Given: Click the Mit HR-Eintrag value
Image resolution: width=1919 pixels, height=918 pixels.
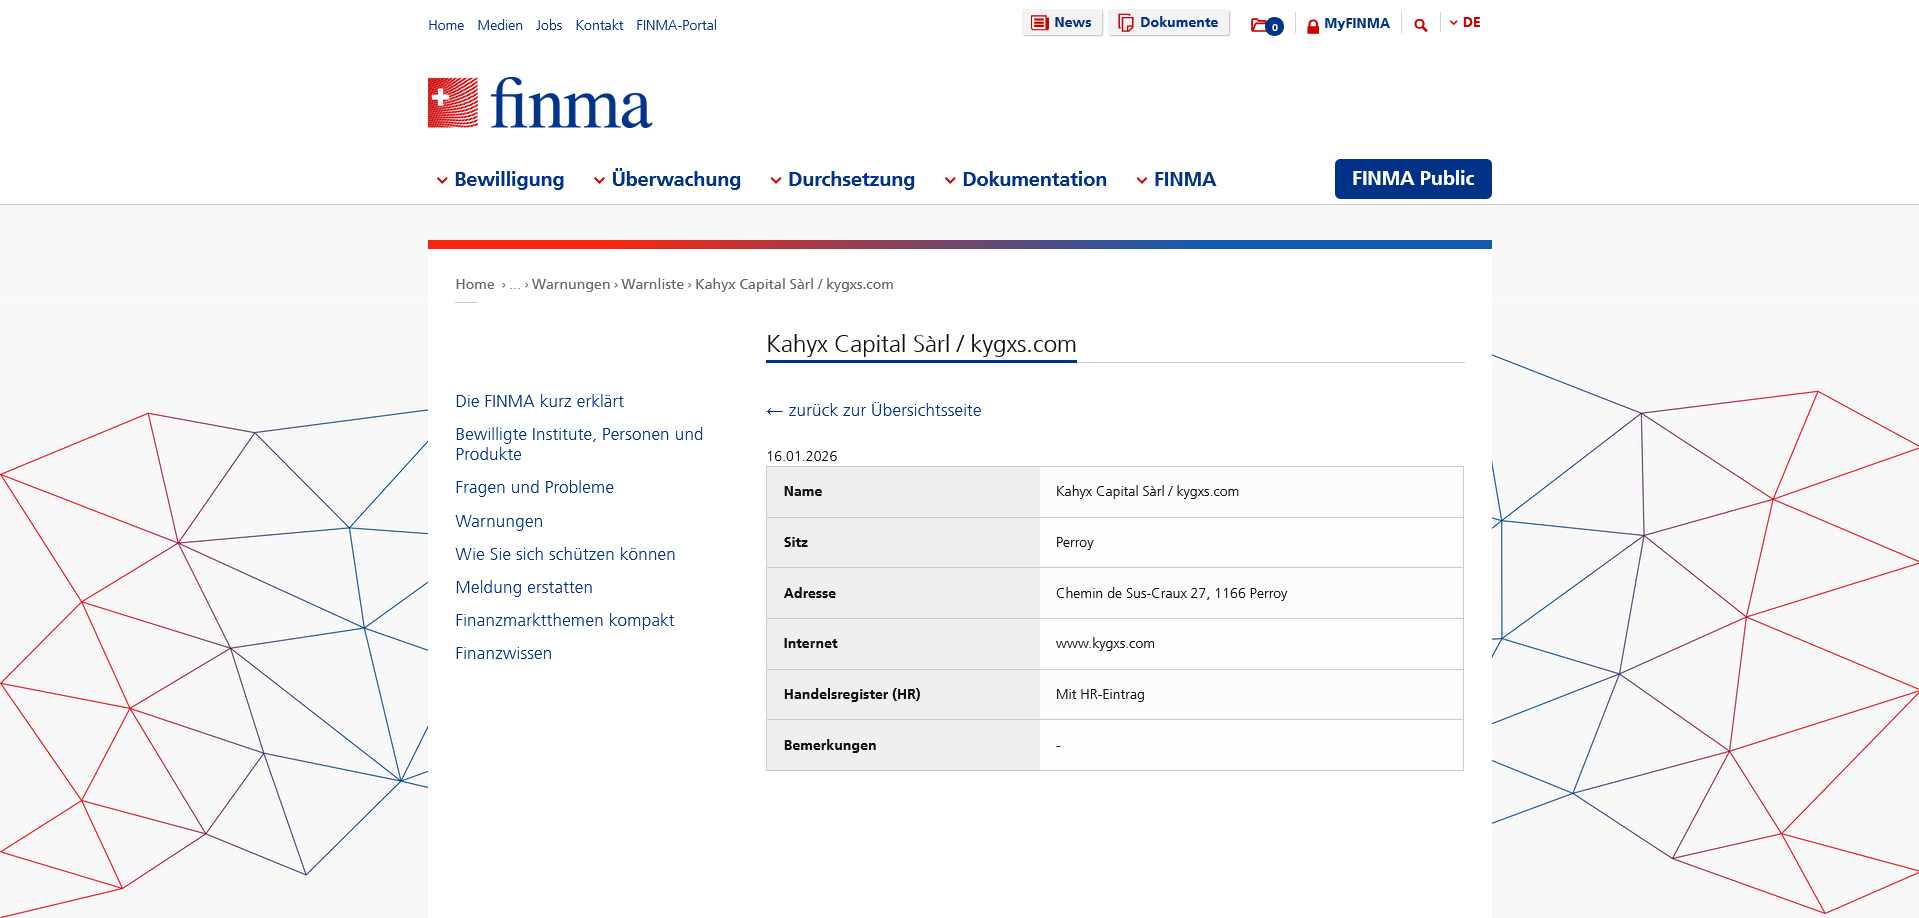Looking at the screenshot, I should point(1100,695).
